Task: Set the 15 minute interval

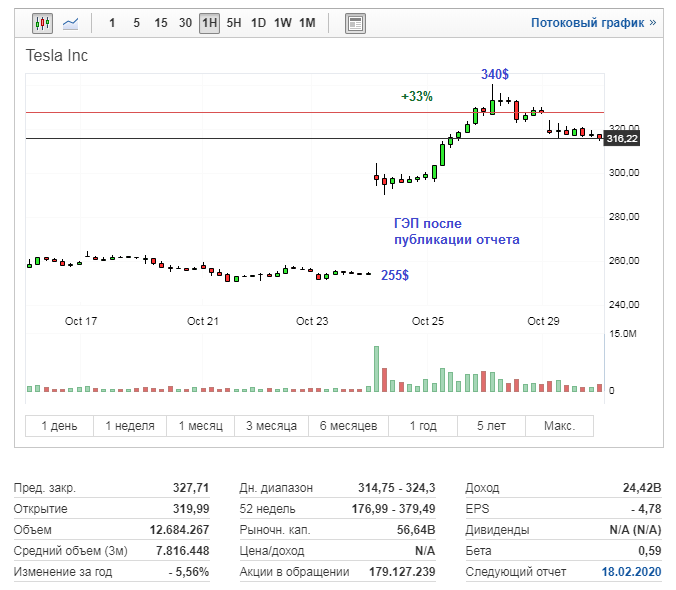Action: click(161, 23)
